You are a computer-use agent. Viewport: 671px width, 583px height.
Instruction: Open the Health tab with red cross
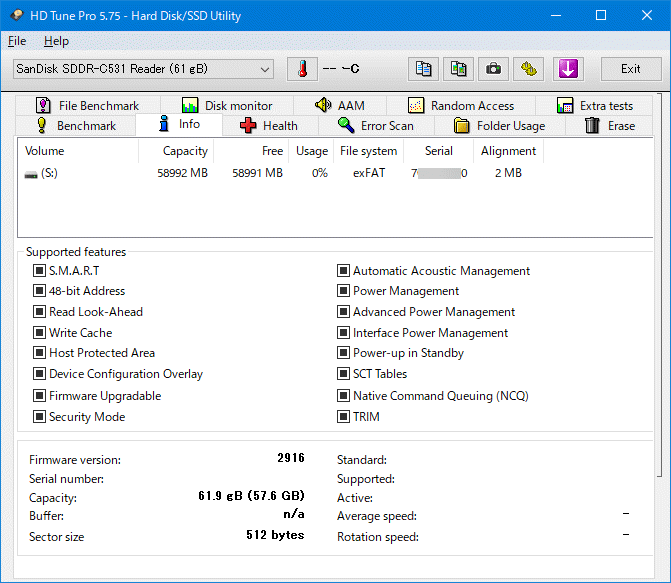pyautogui.click(x=268, y=126)
